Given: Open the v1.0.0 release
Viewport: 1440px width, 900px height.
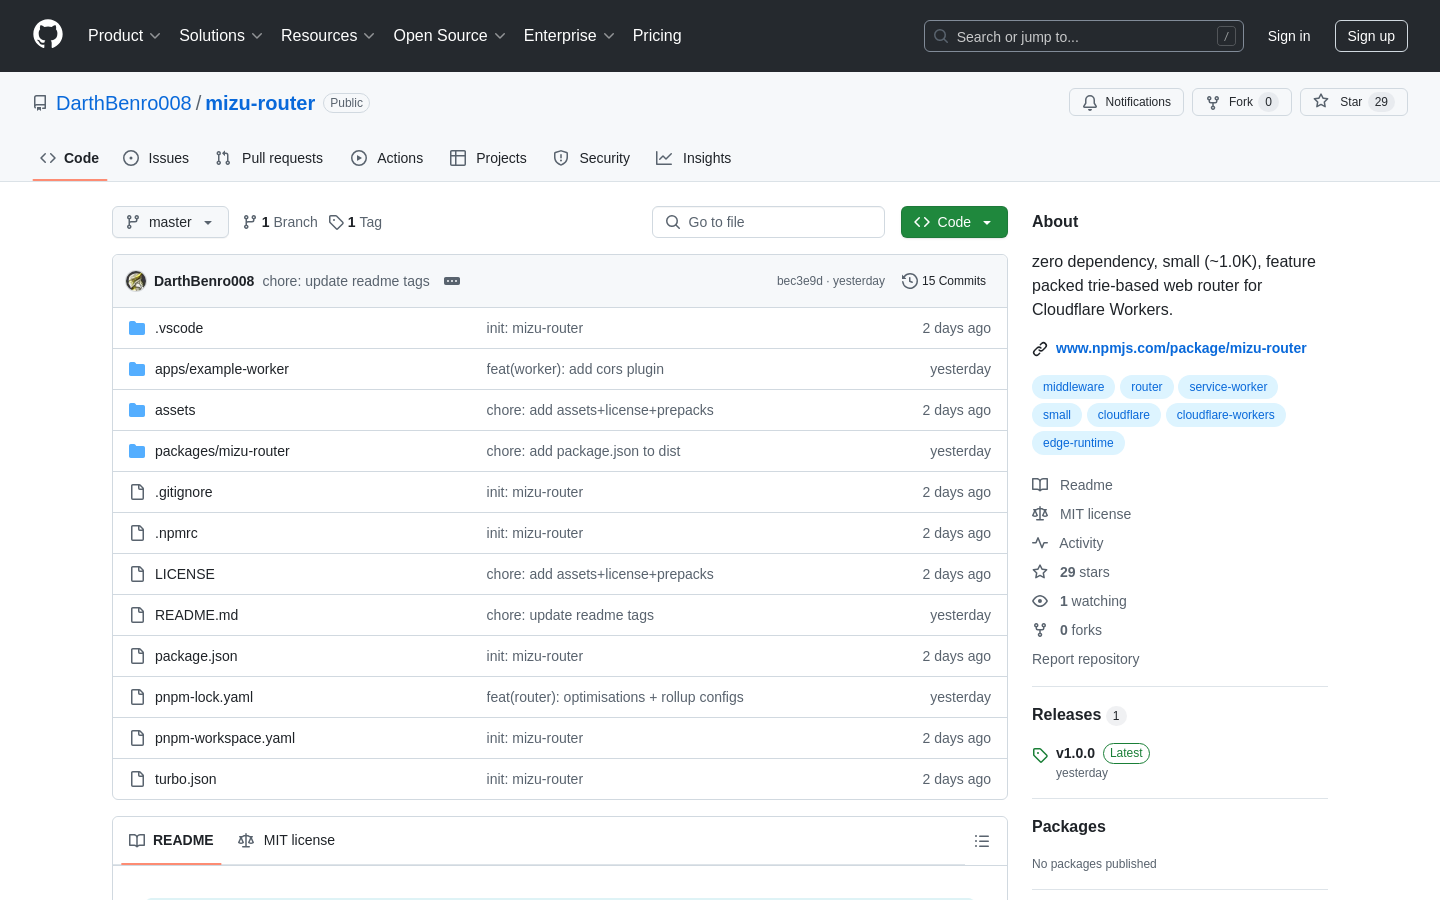Looking at the screenshot, I should pos(1075,753).
